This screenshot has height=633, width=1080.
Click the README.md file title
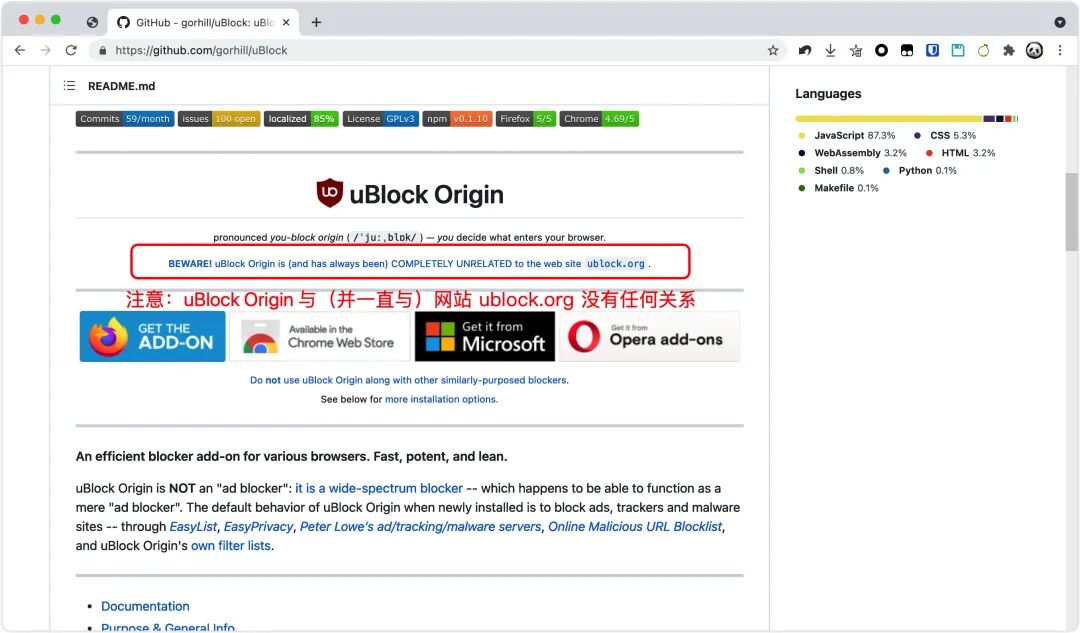(x=121, y=86)
